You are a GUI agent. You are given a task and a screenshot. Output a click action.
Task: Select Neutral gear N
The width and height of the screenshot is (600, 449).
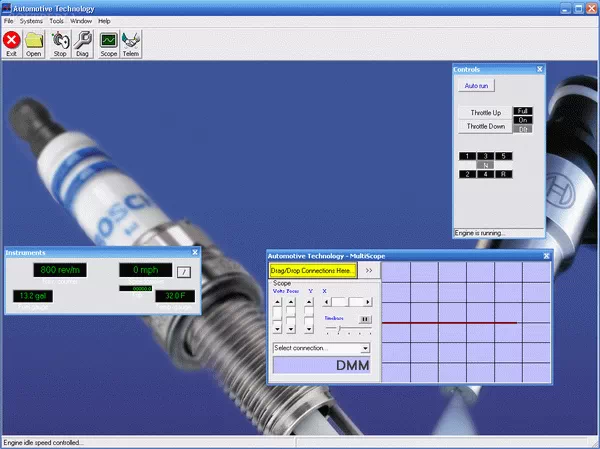click(x=486, y=165)
